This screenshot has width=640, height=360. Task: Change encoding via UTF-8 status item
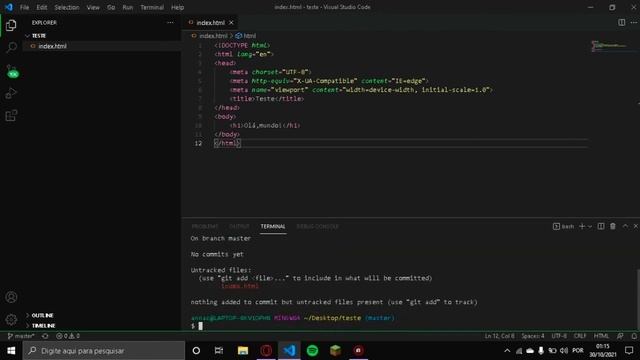tap(559, 336)
